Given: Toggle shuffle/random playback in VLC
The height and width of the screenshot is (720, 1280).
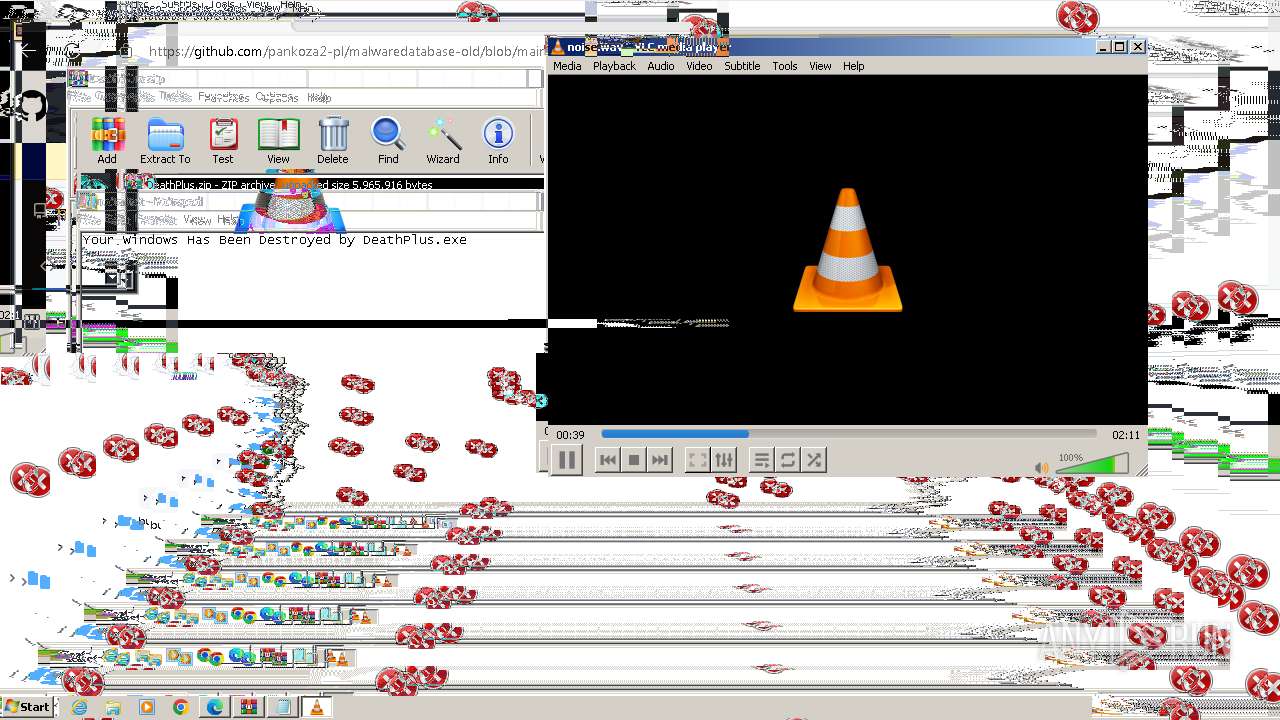Looking at the screenshot, I should [814, 460].
